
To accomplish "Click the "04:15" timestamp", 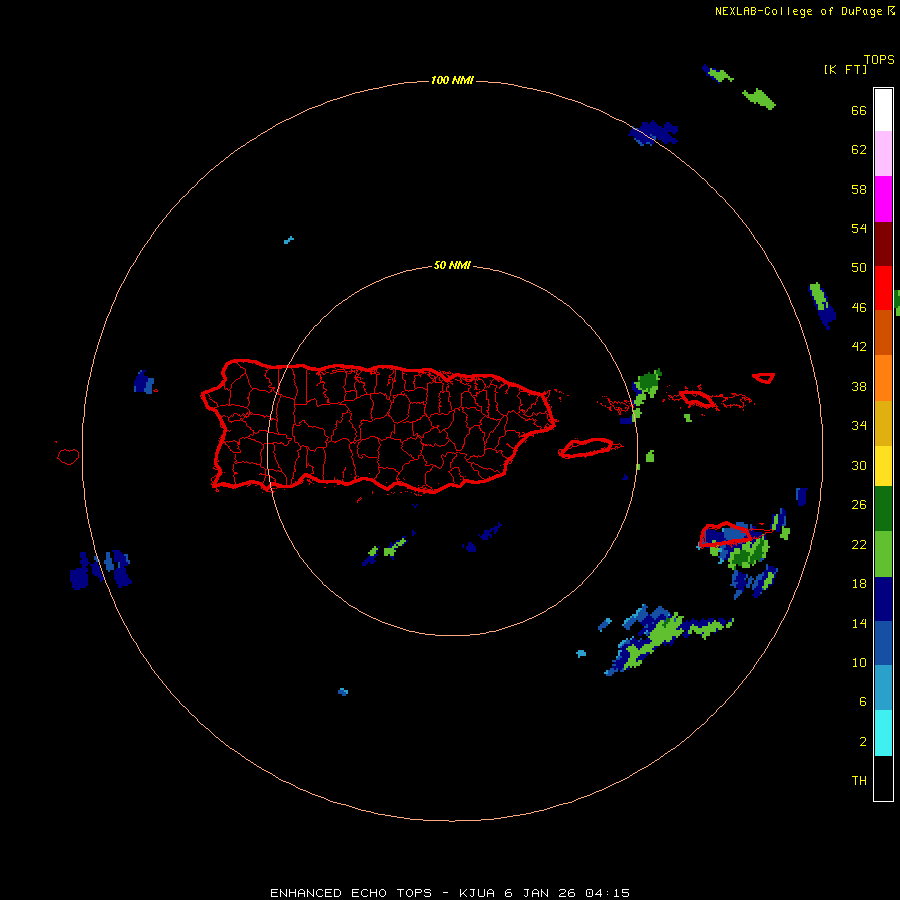I will 608,893.
